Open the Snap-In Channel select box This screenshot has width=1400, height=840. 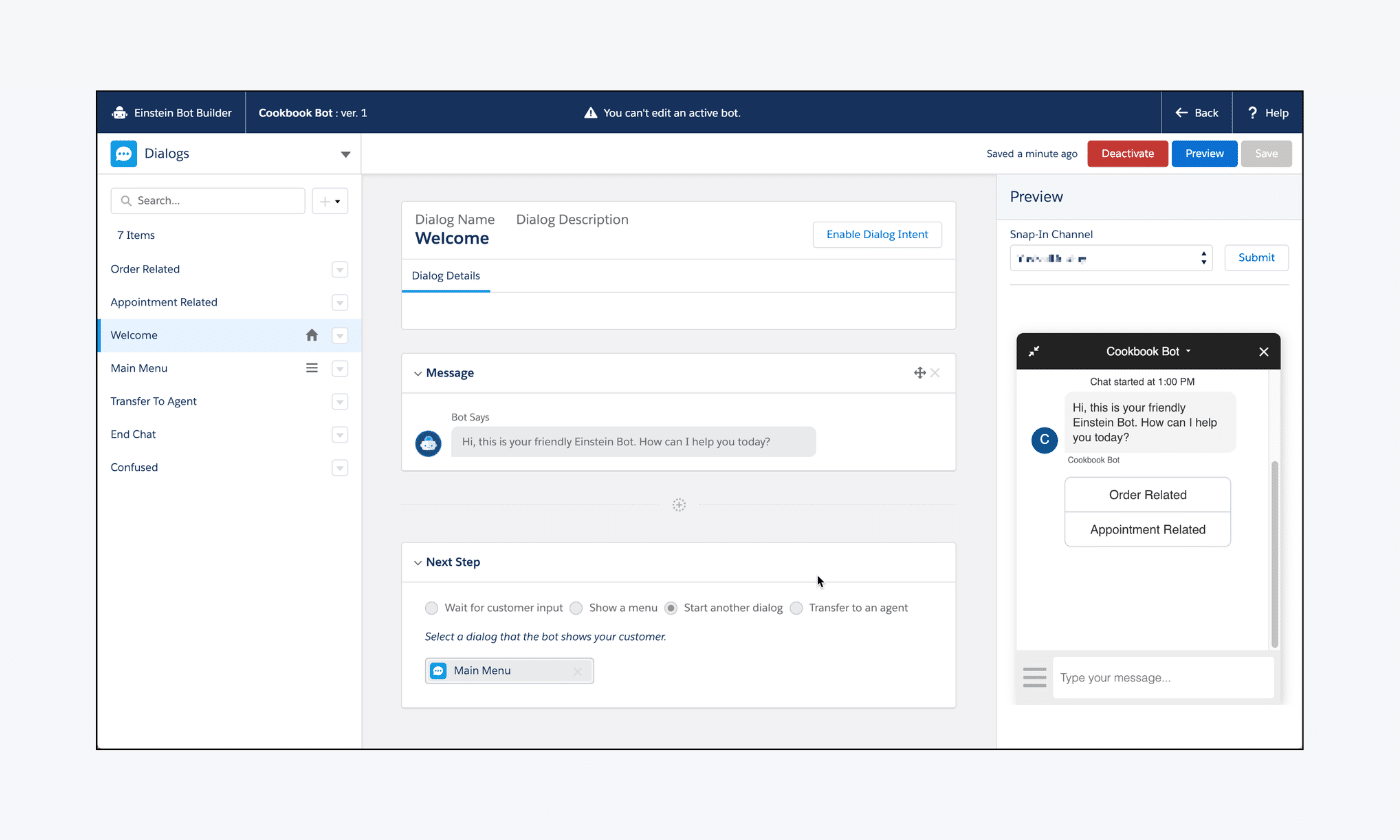pos(1111,258)
